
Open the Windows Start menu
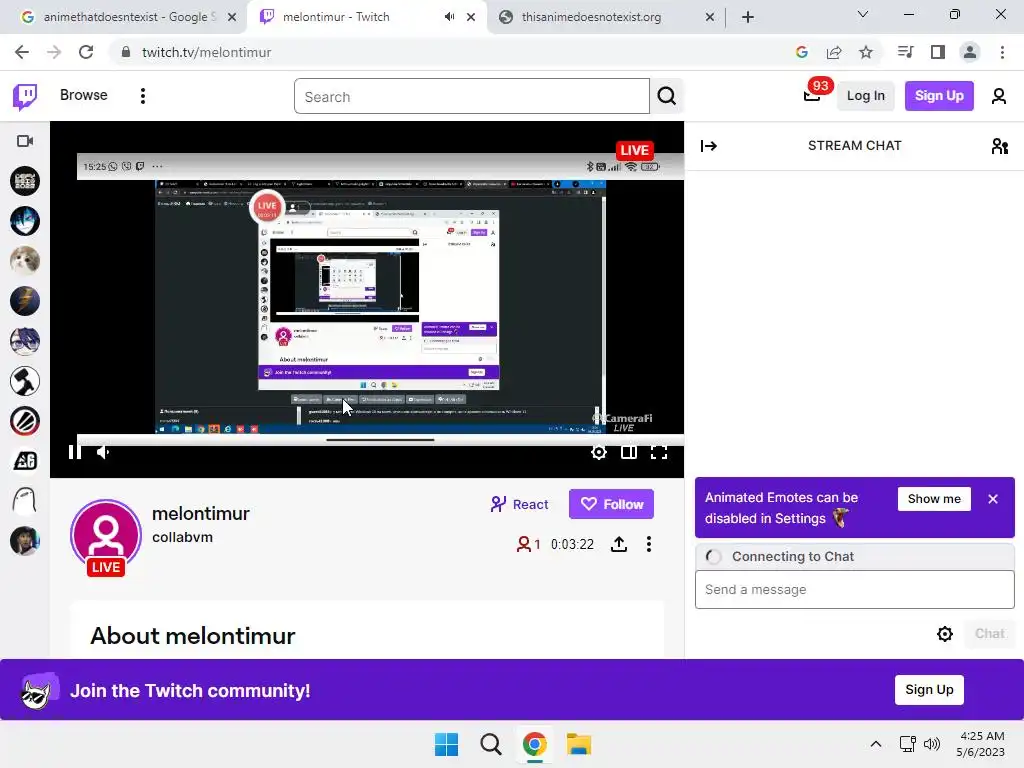coord(447,744)
